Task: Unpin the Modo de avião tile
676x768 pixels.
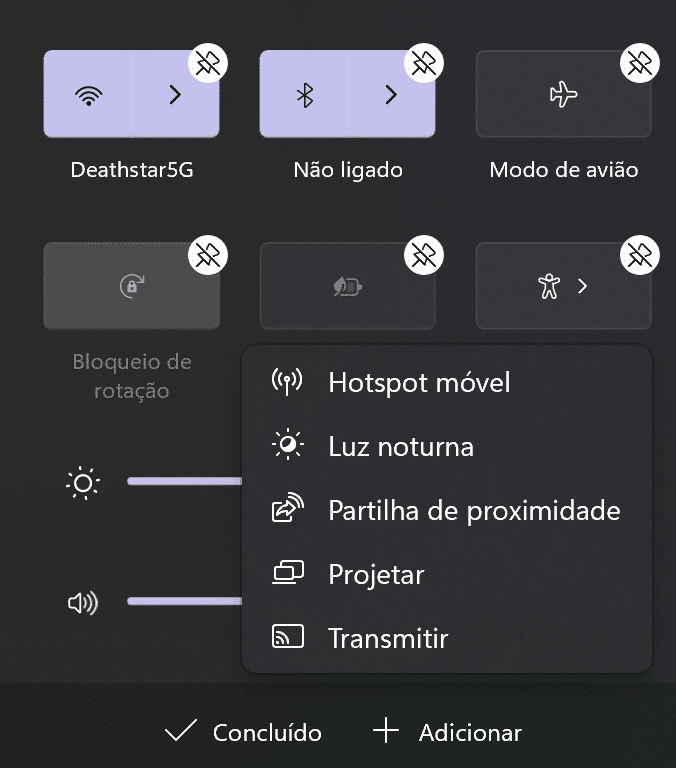Action: [639, 64]
